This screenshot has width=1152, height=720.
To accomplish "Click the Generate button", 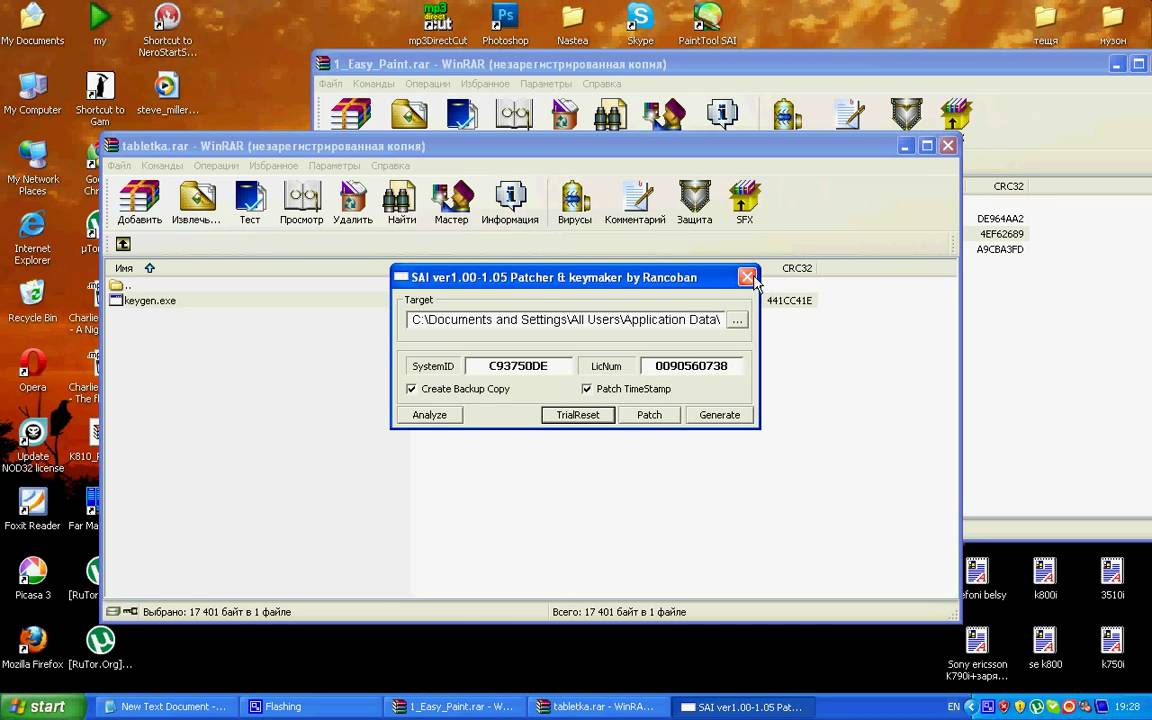I will tap(719, 415).
